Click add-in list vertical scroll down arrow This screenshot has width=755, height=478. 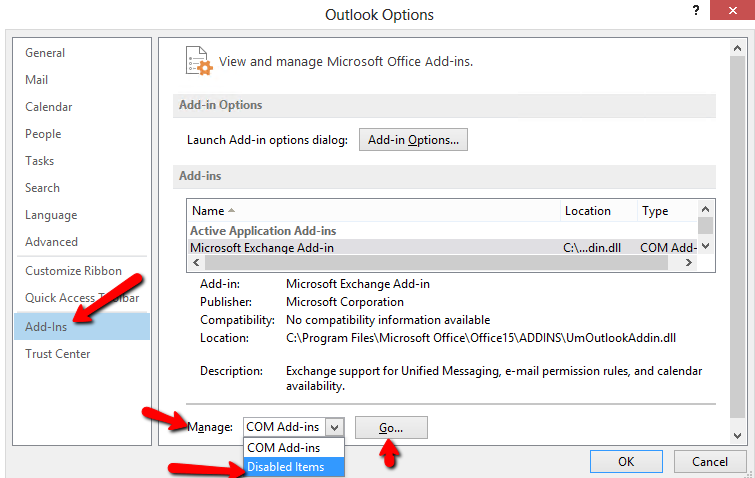pos(705,246)
